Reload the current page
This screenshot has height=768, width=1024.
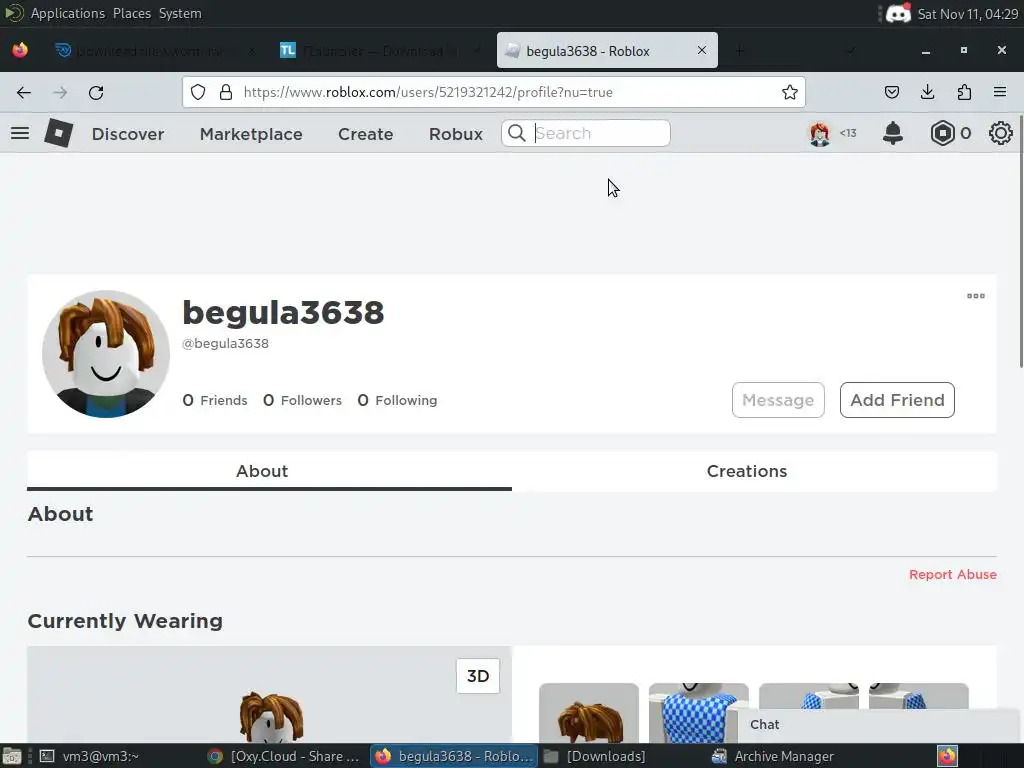(x=96, y=93)
